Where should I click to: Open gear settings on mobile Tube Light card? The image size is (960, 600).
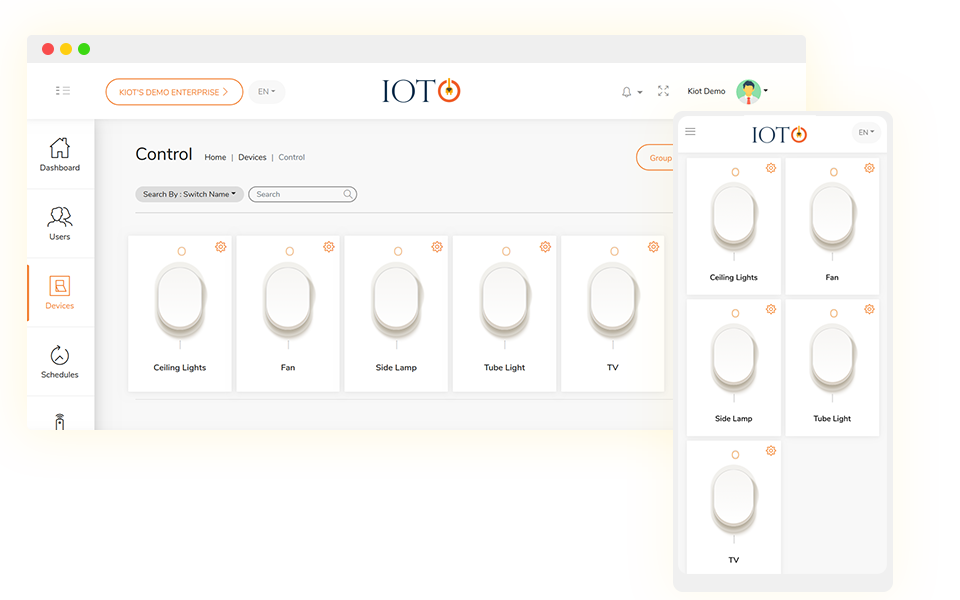pos(869,310)
